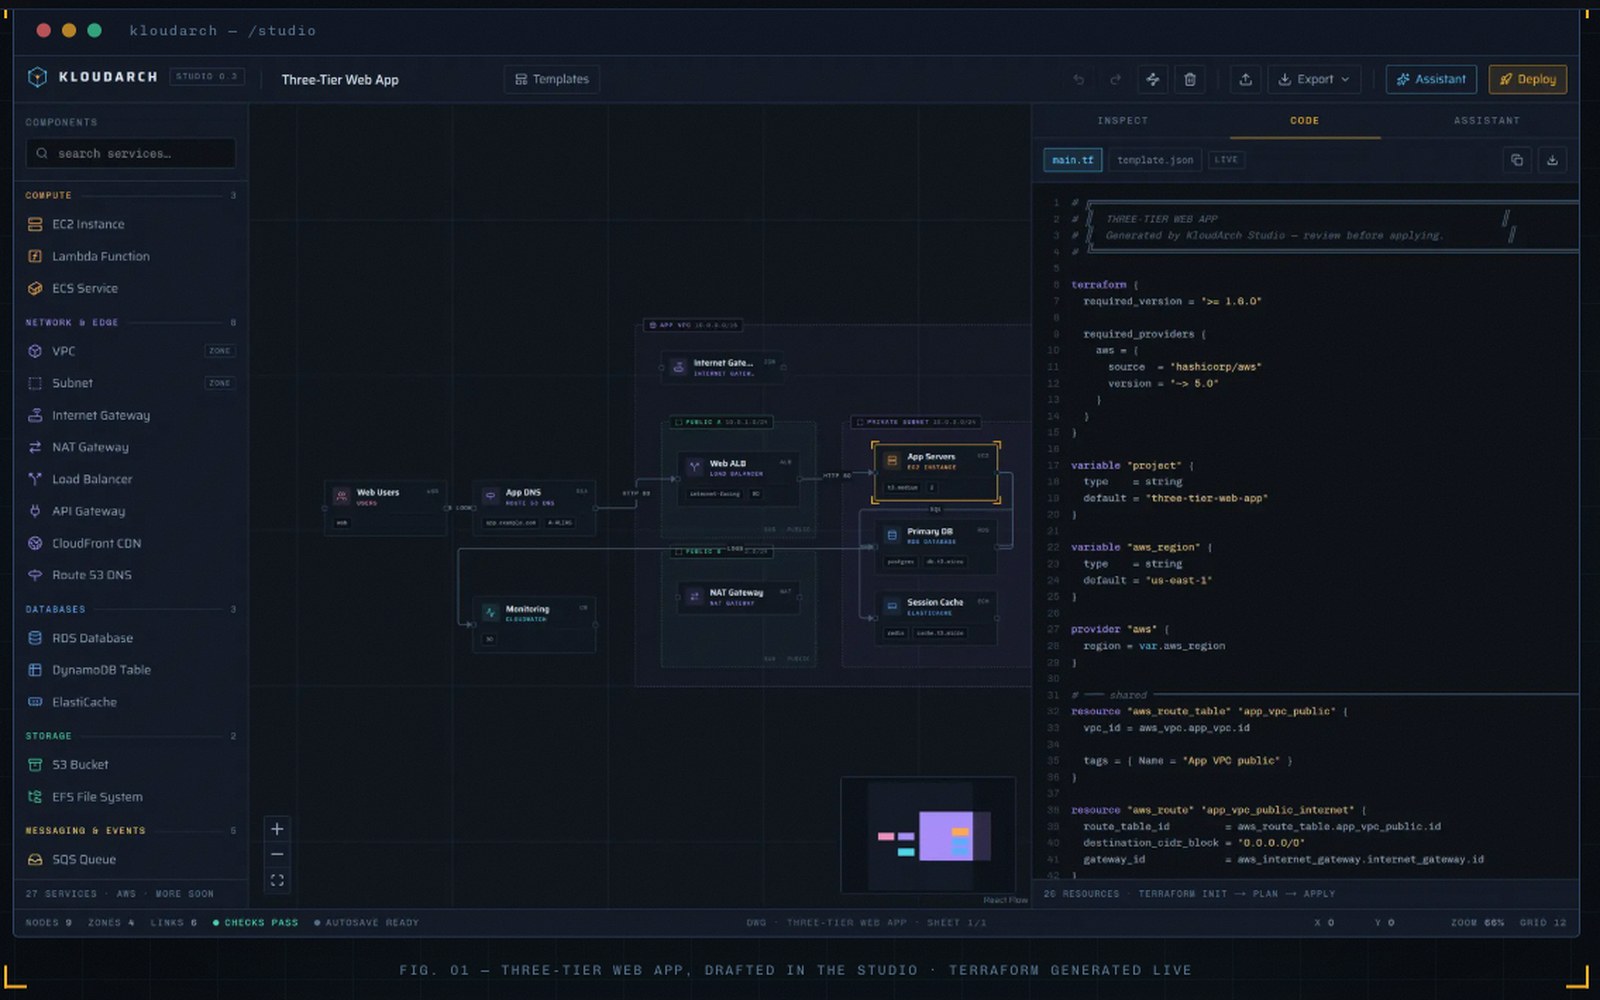Open the Assistant button
Viewport: 1600px width, 1000px height.
pyautogui.click(x=1431, y=79)
